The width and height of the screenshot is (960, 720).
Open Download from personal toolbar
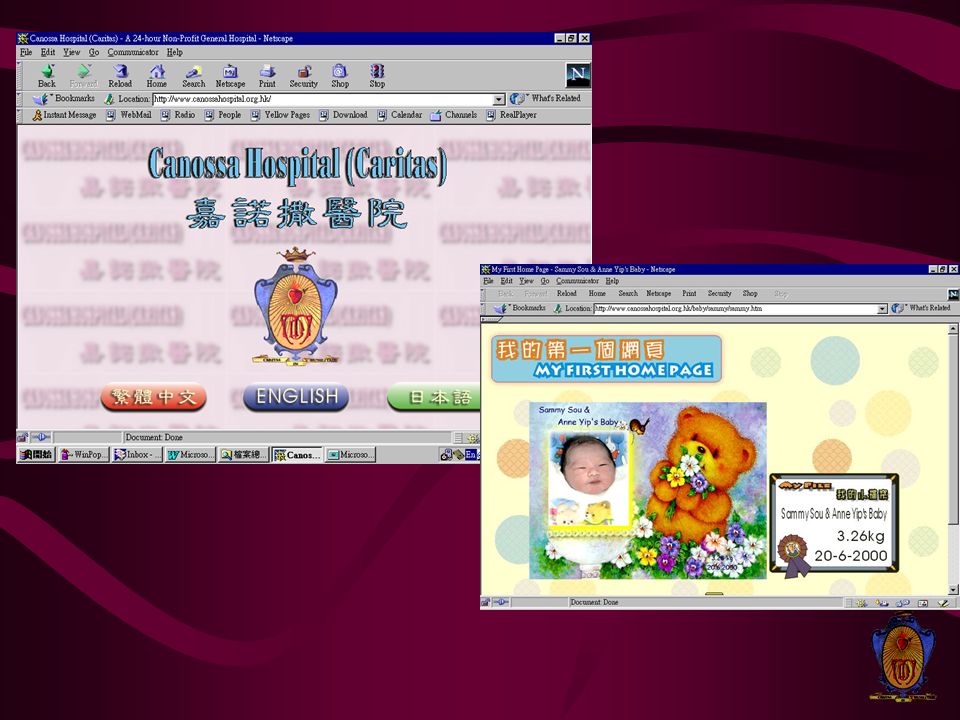343,114
